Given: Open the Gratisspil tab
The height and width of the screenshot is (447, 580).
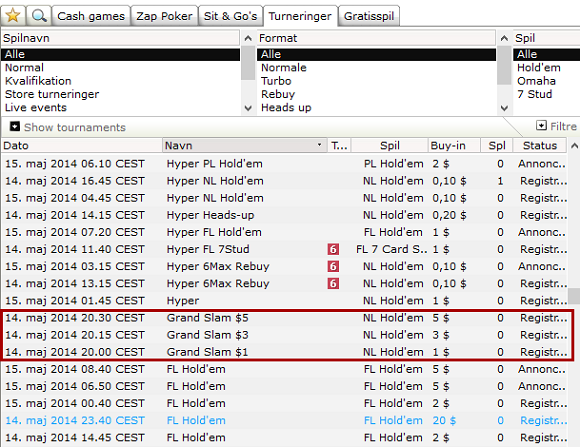Looking at the screenshot, I should (369, 16).
